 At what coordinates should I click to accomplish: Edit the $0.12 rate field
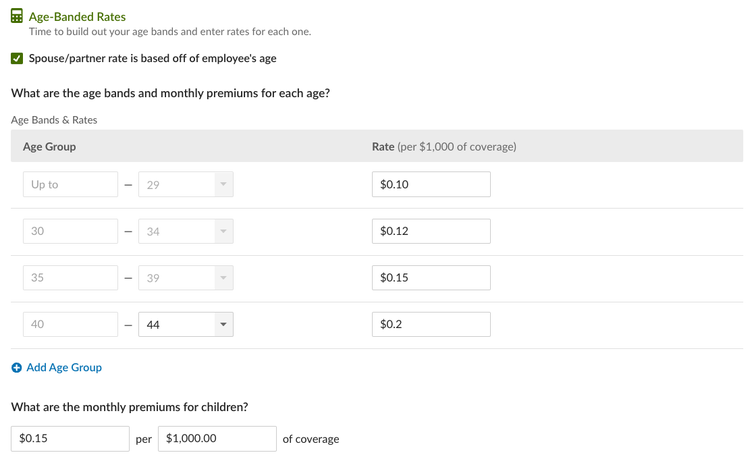coord(431,231)
